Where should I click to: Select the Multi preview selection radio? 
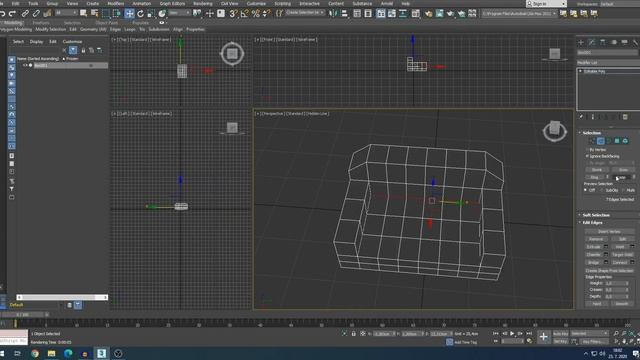tap(623, 190)
